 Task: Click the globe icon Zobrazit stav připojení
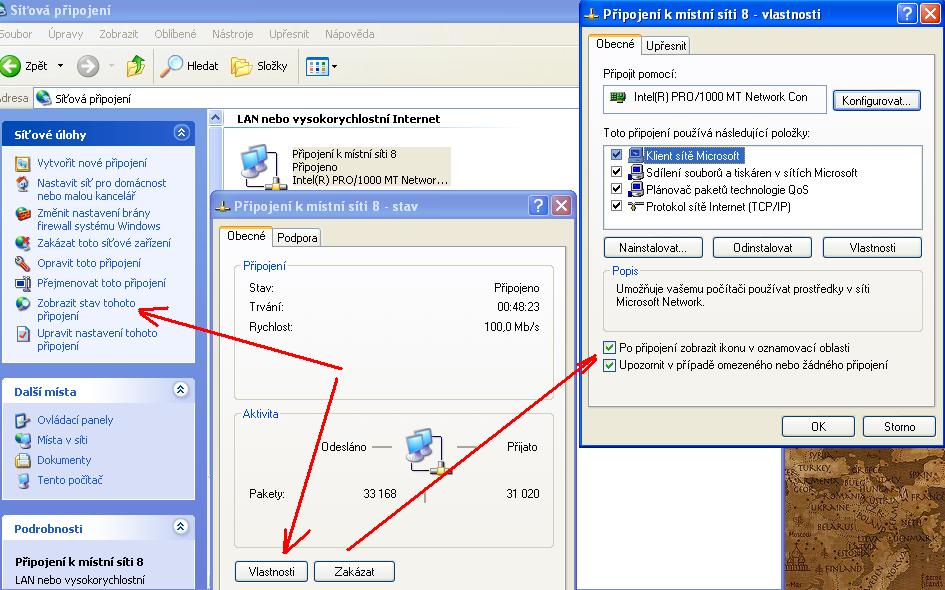click(x=22, y=303)
